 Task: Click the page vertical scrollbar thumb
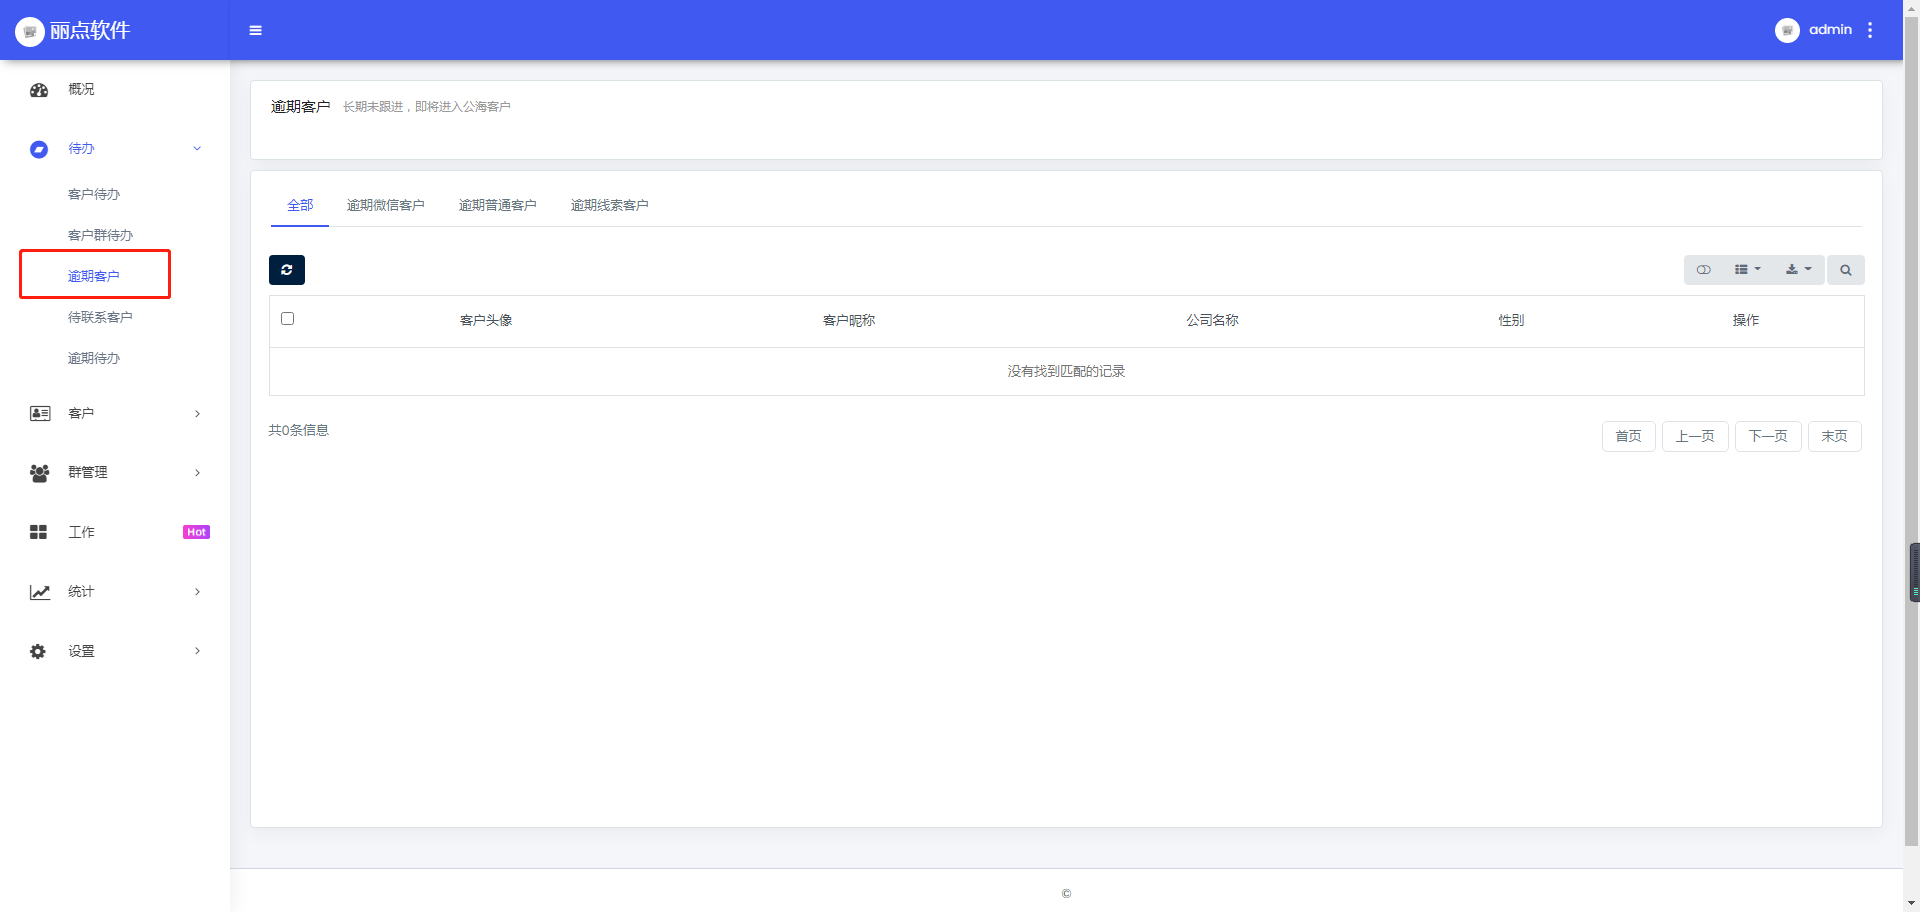(1912, 431)
